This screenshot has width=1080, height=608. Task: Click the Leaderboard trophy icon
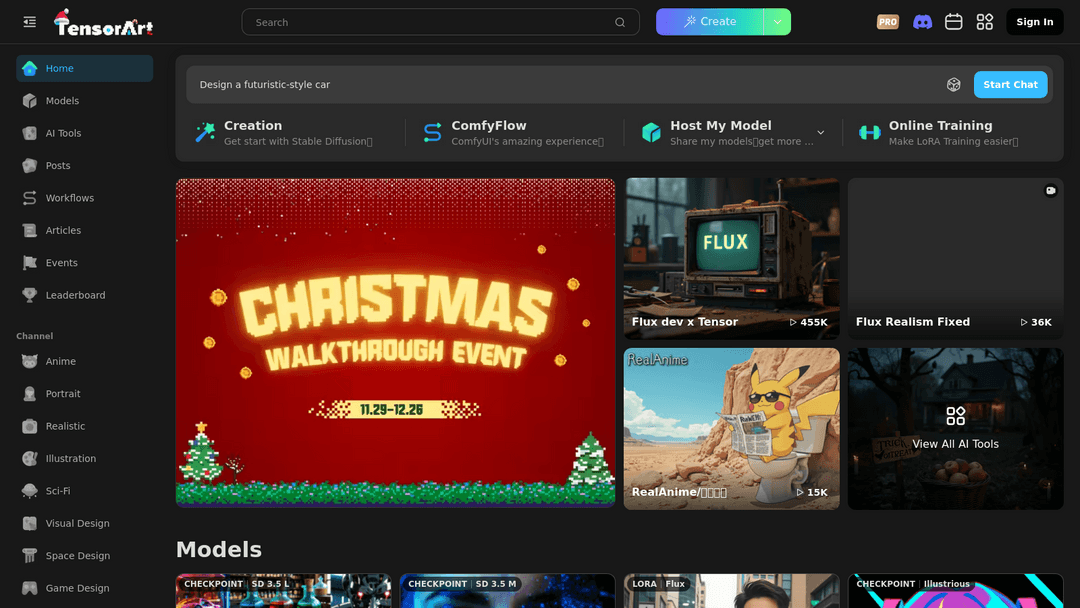(30, 295)
